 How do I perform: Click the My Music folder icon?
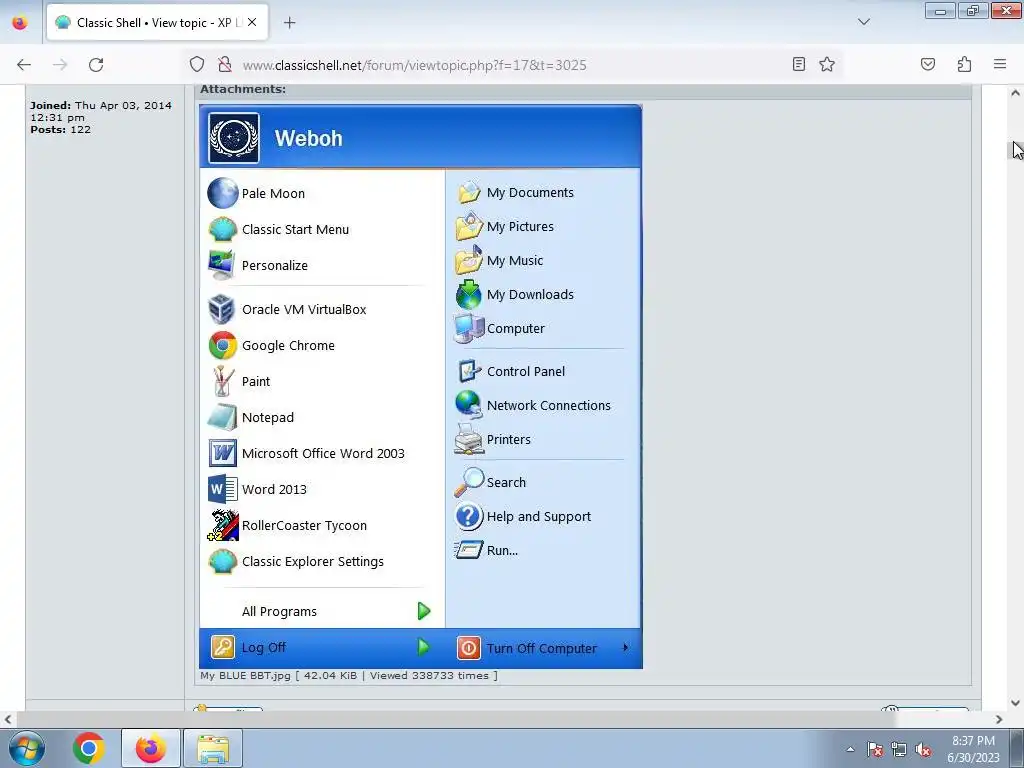(469, 261)
